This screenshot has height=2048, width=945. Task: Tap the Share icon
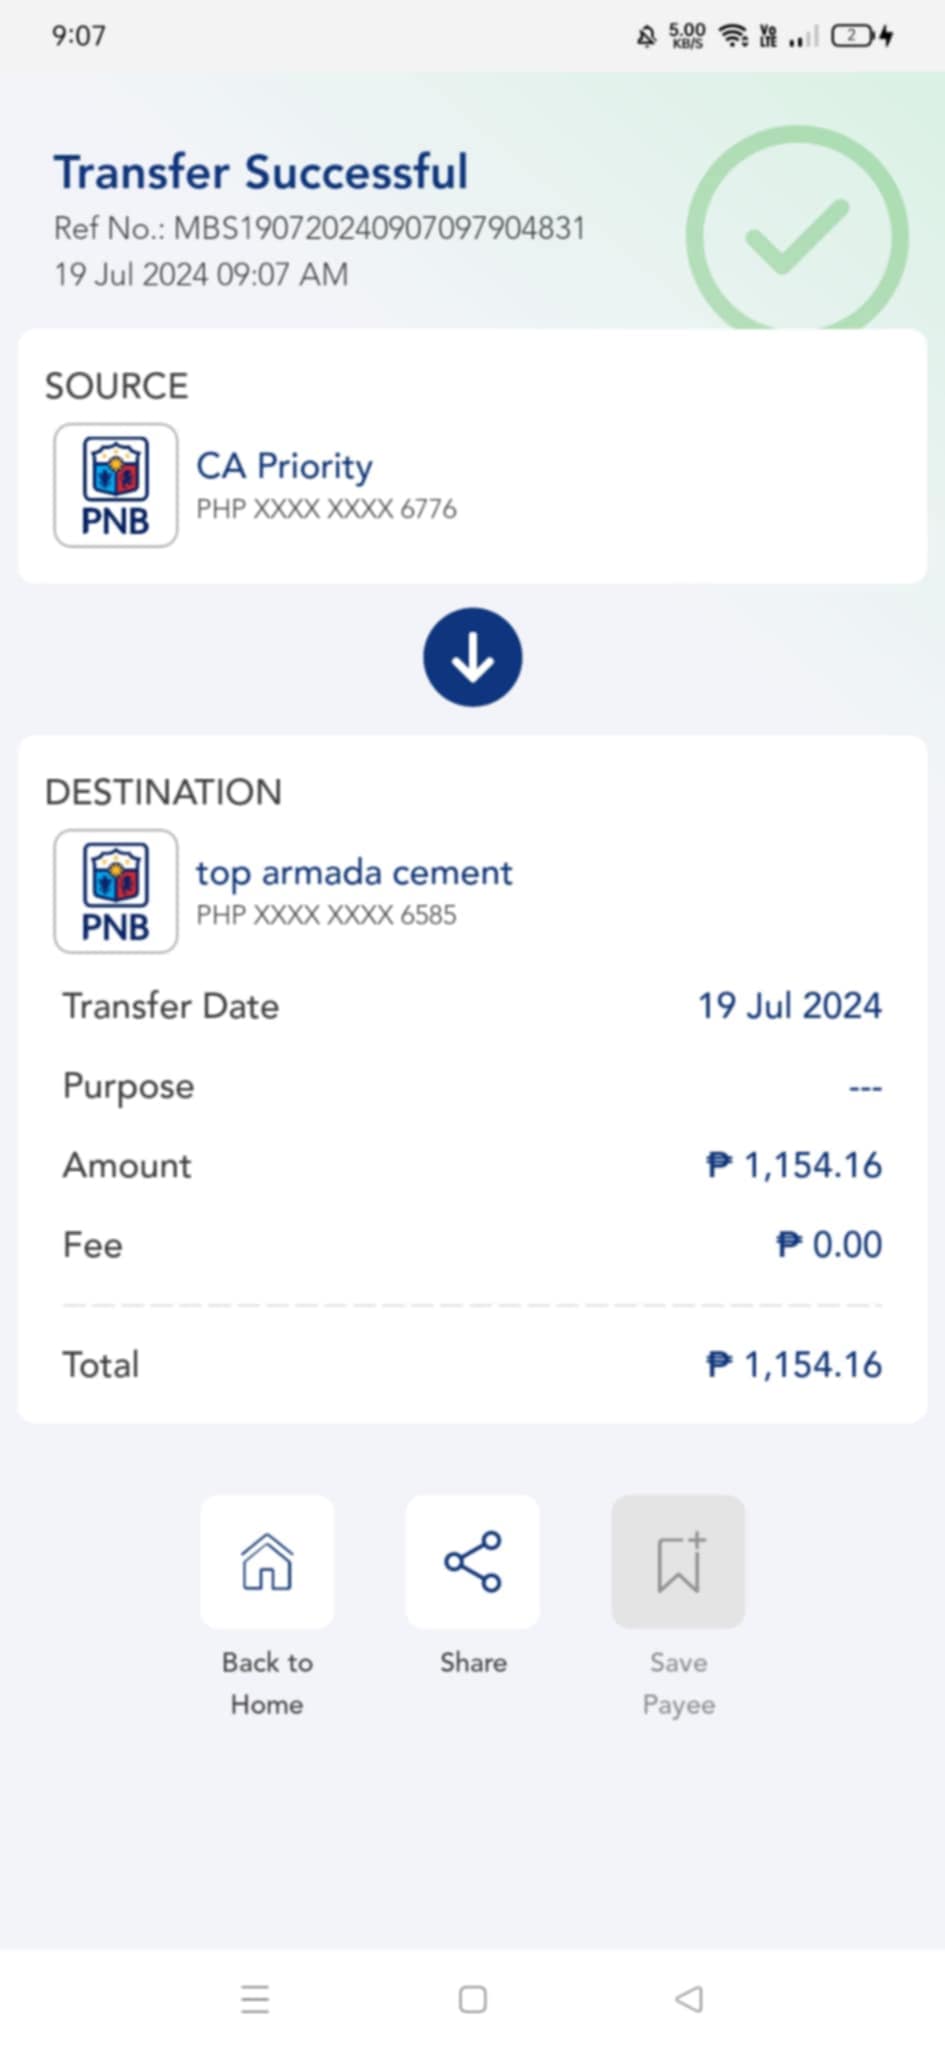[x=473, y=1561]
